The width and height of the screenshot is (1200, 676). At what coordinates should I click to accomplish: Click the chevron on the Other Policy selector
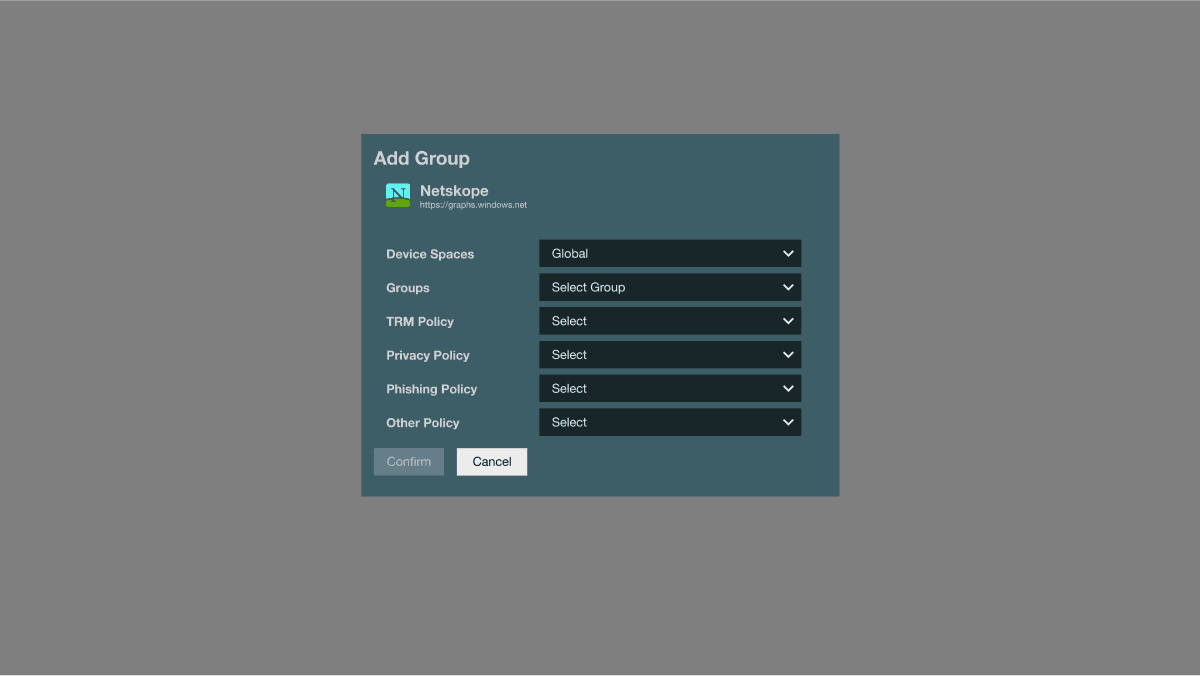787,421
